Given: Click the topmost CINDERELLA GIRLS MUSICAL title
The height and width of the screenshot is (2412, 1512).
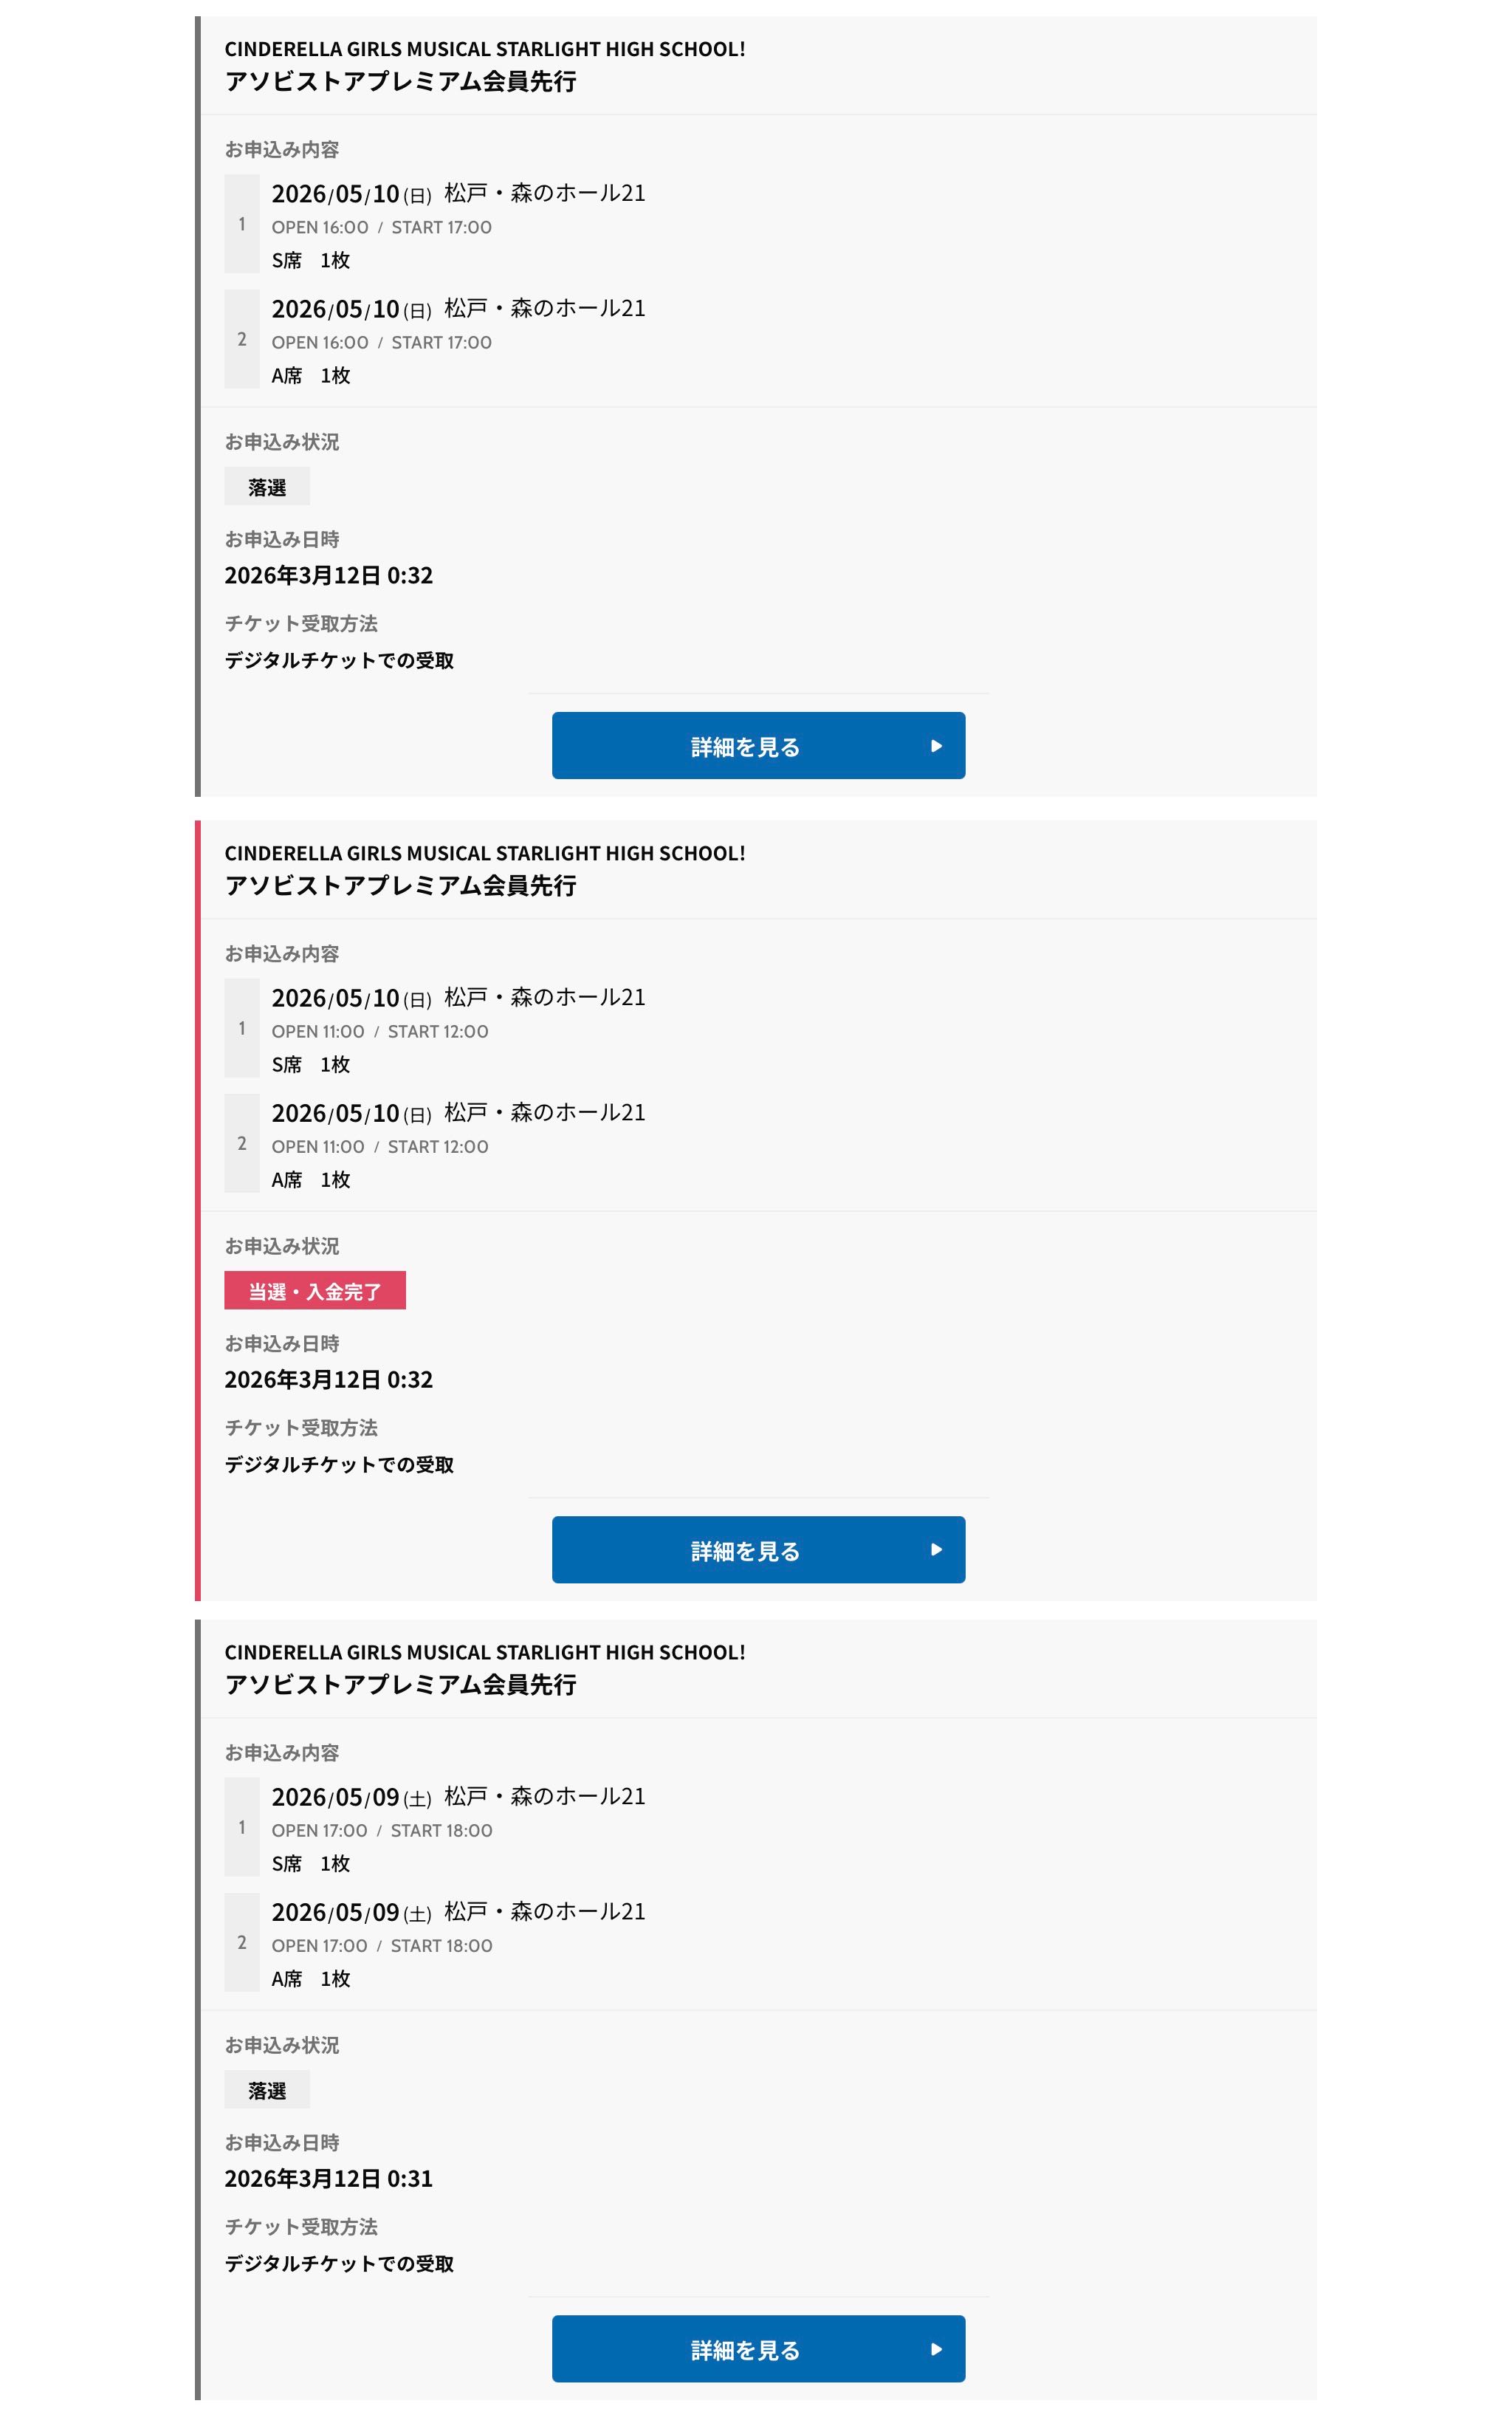Looking at the screenshot, I should pos(484,49).
